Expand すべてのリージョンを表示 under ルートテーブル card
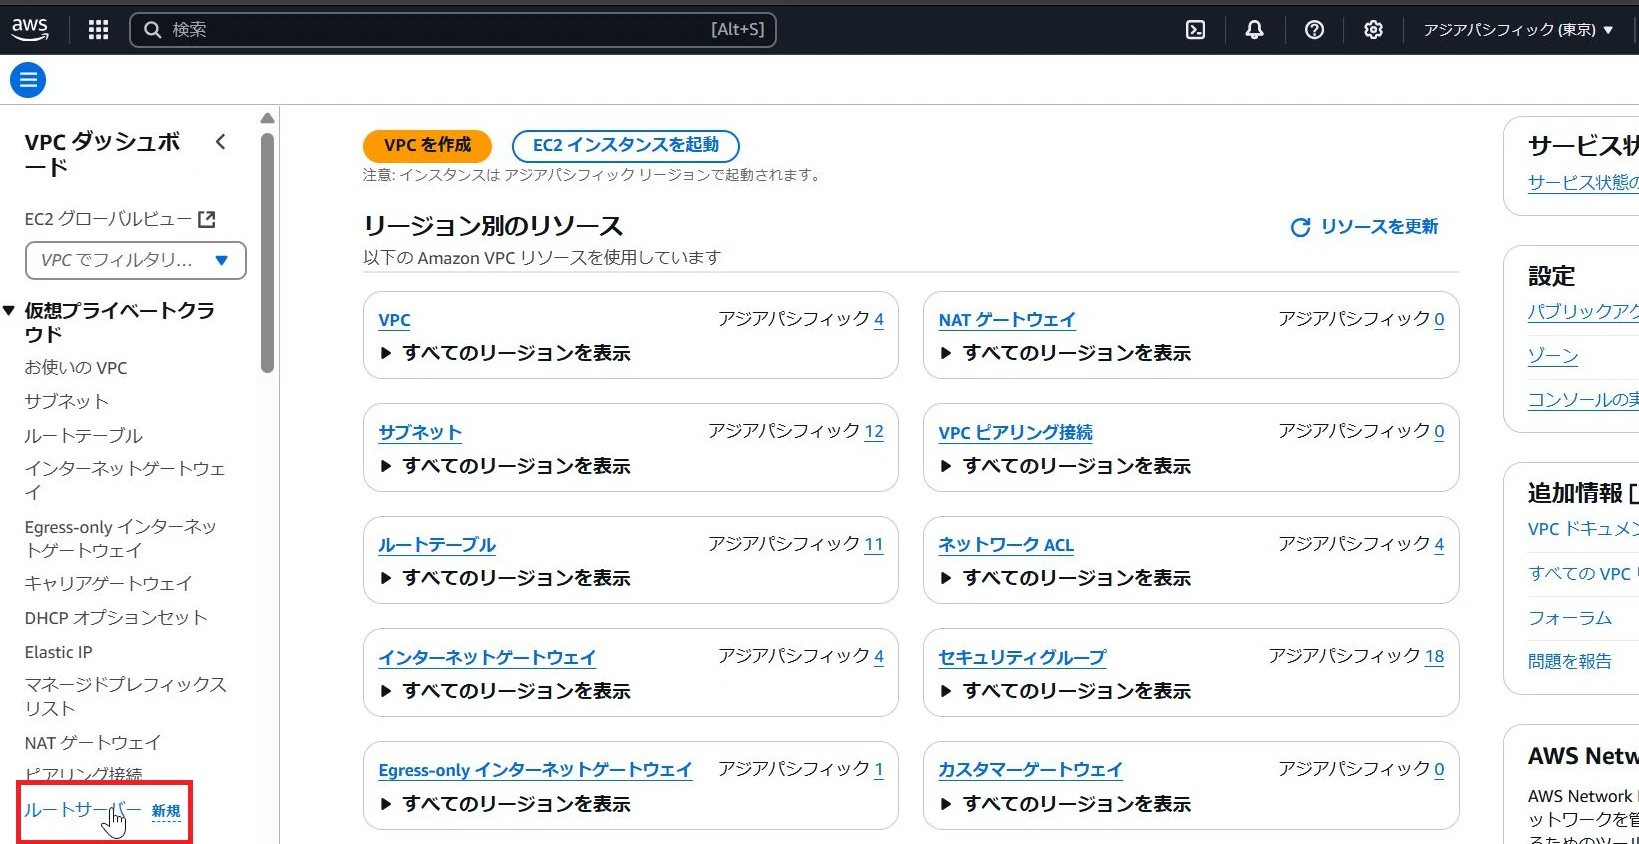The width and height of the screenshot is (1639, 844). (x=506, y=578)
